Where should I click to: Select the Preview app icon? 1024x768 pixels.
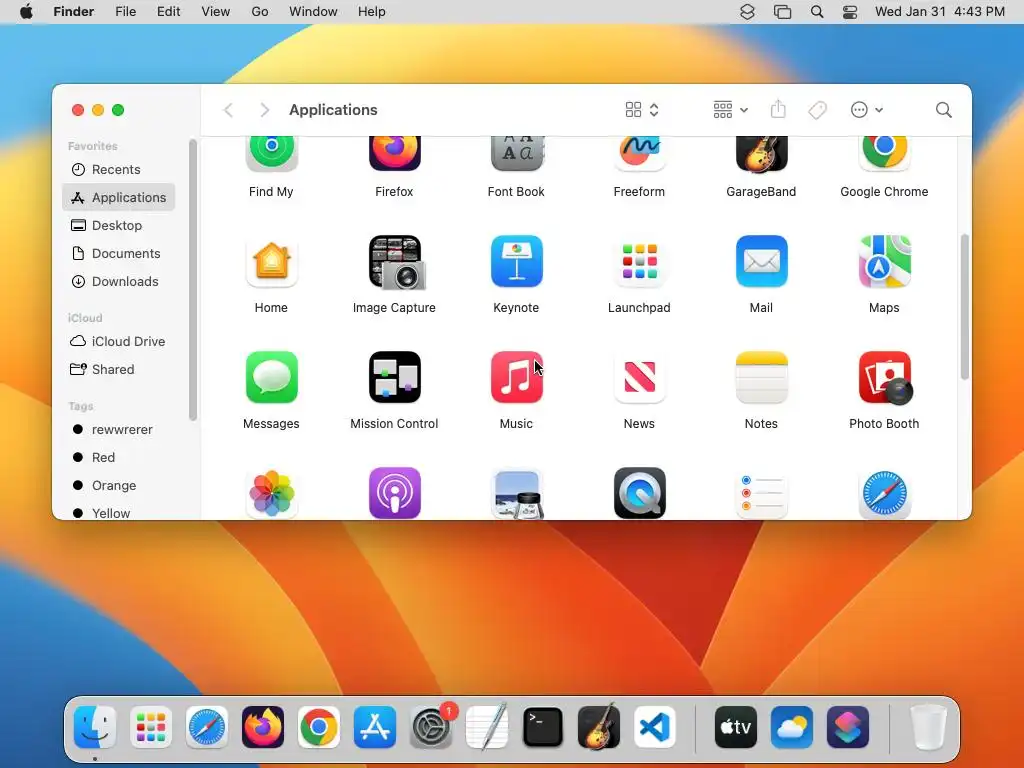pyautogui.click(x=517, y=493)
